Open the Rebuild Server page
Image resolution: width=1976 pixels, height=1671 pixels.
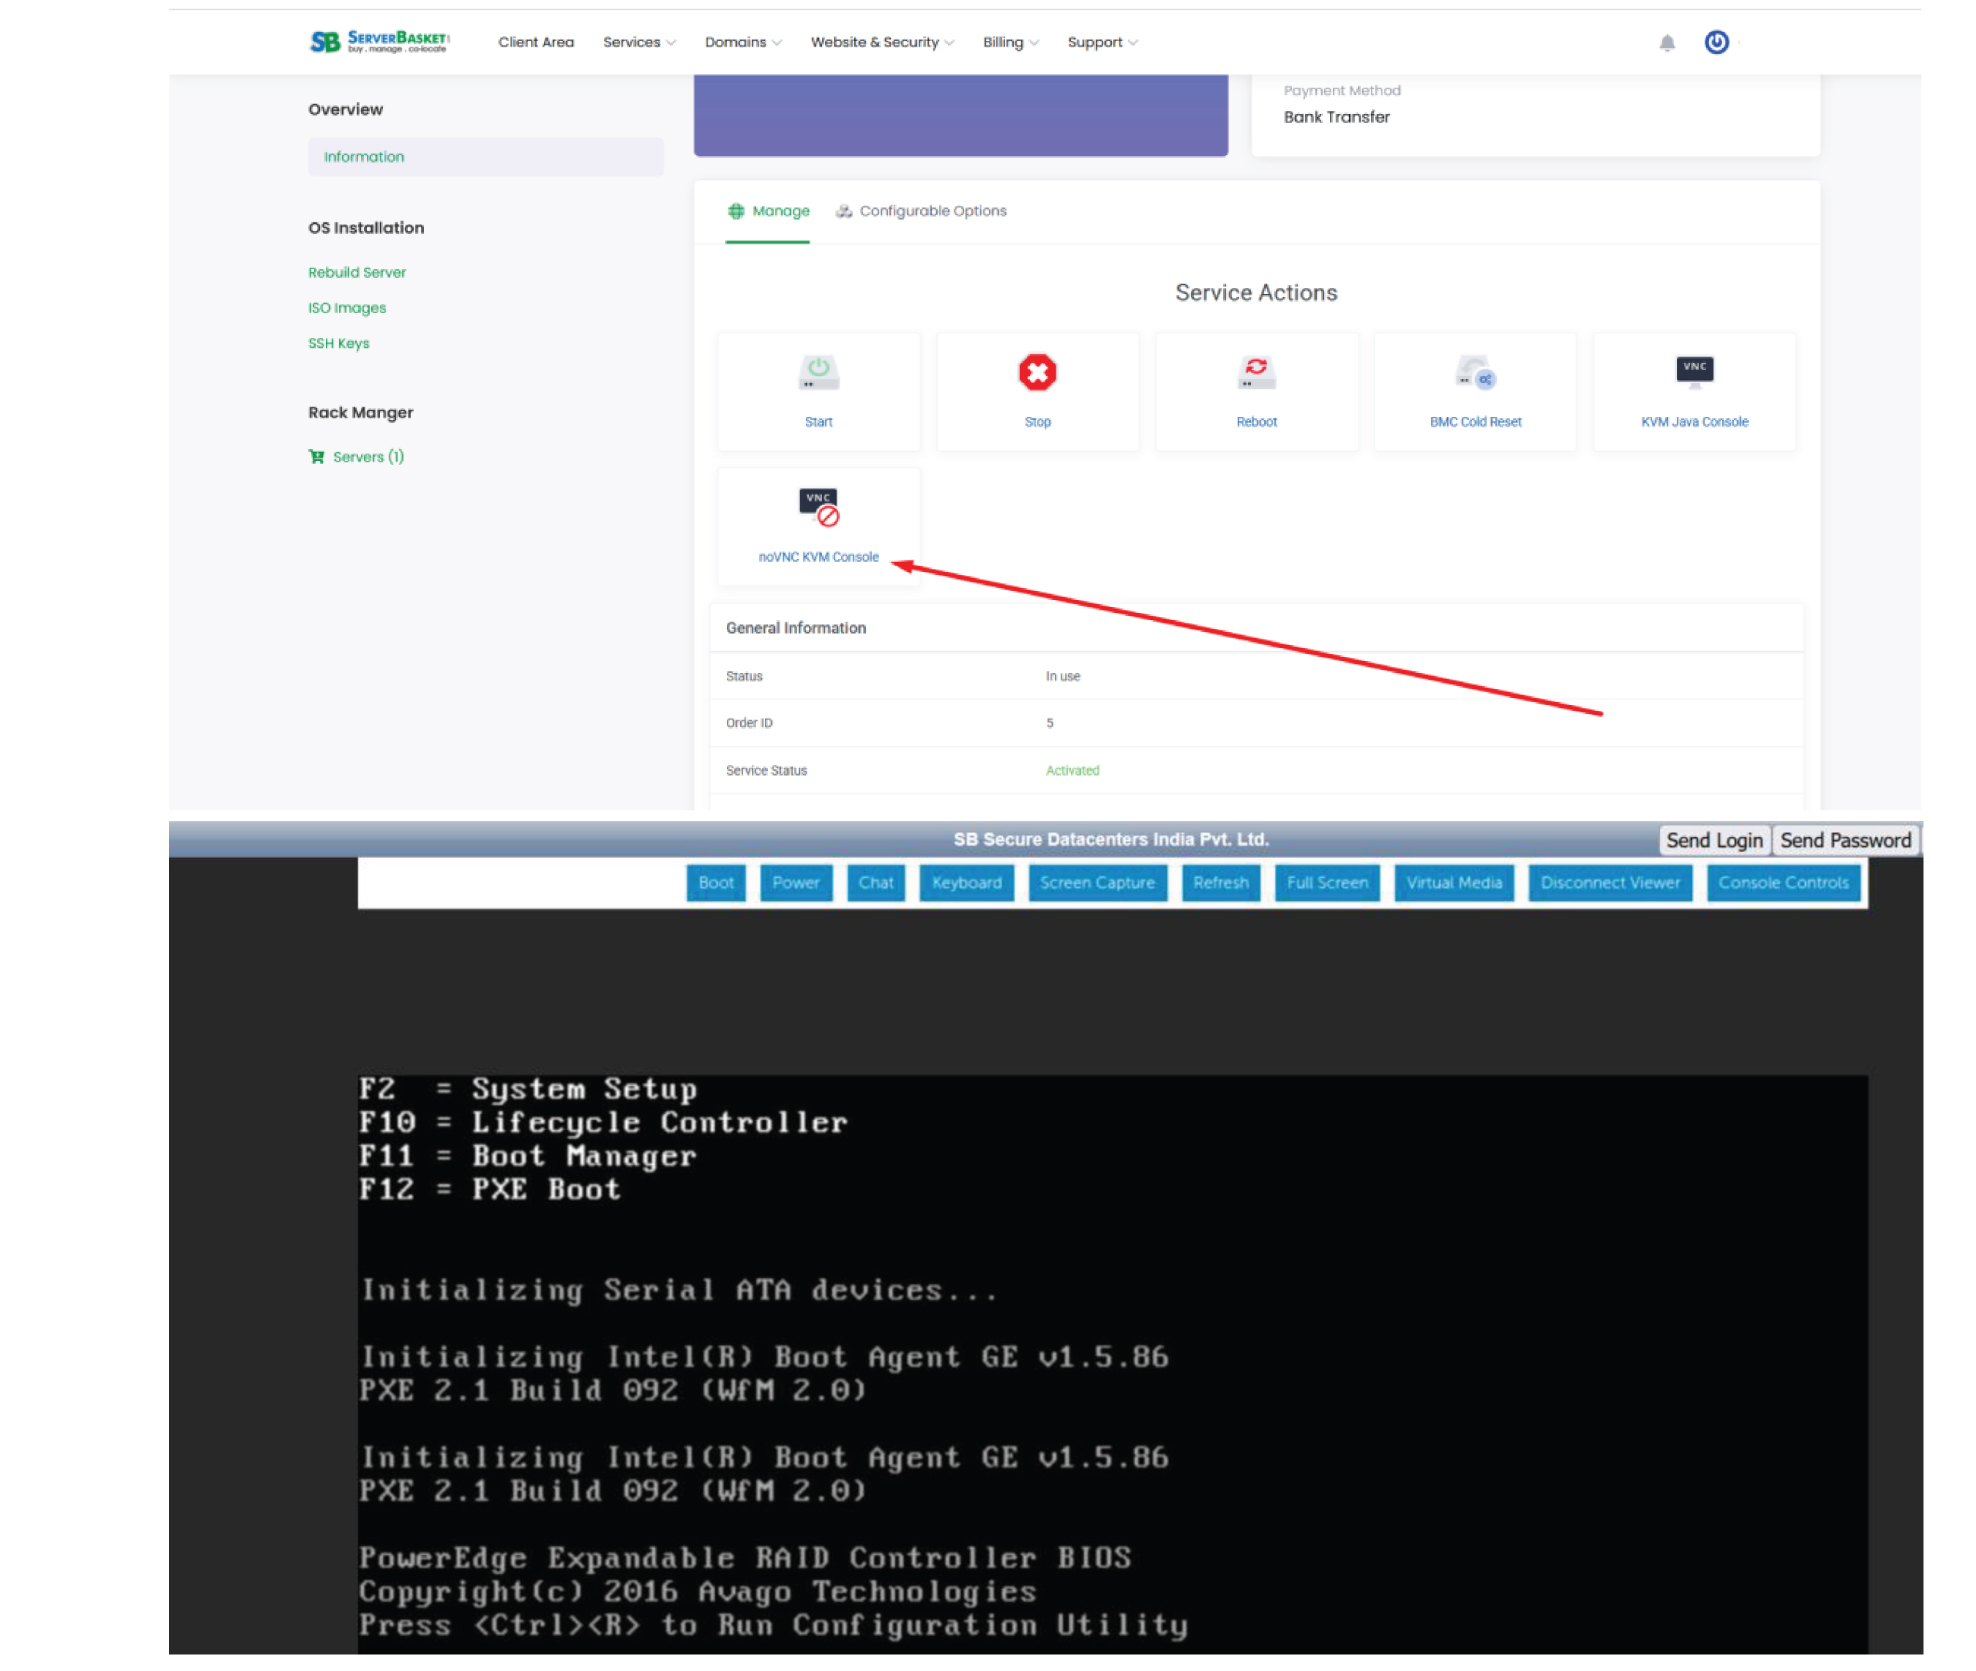click(357, 271)
